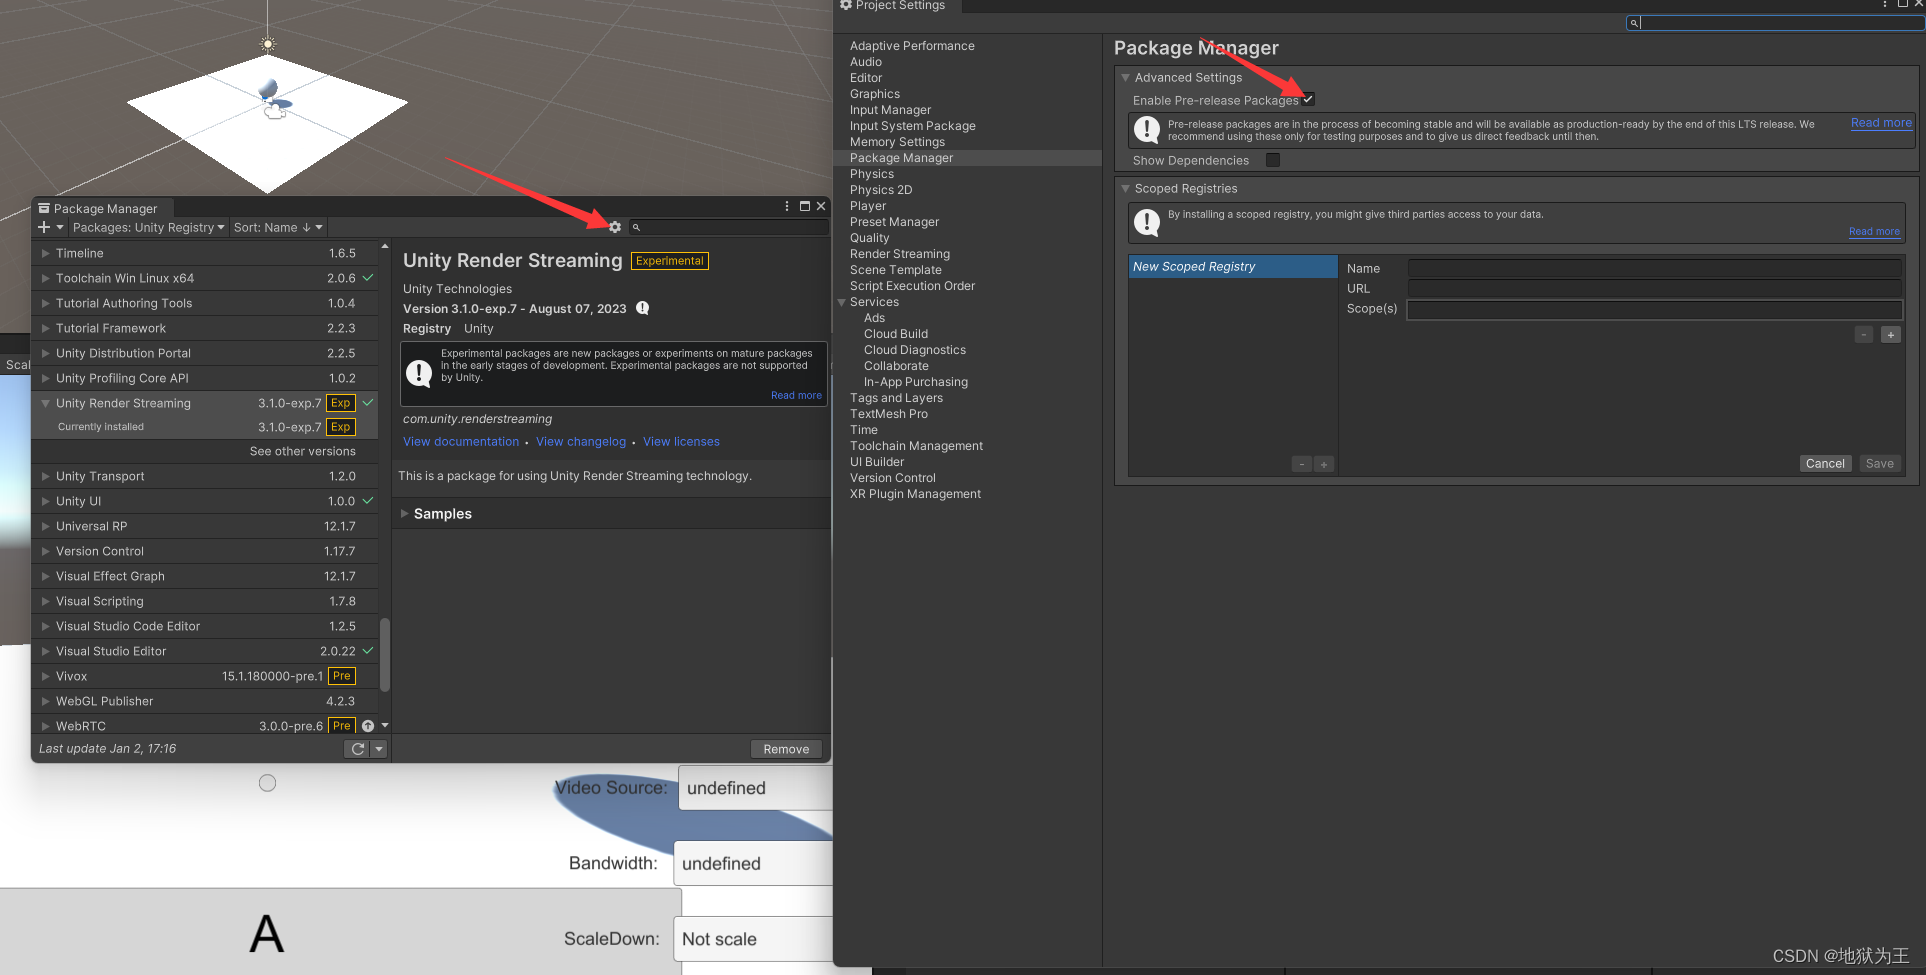Collapse Unity Render Streaming package row
This screenshot has width=1926, height=975.
pyautogui.click(x=46, y=403)
